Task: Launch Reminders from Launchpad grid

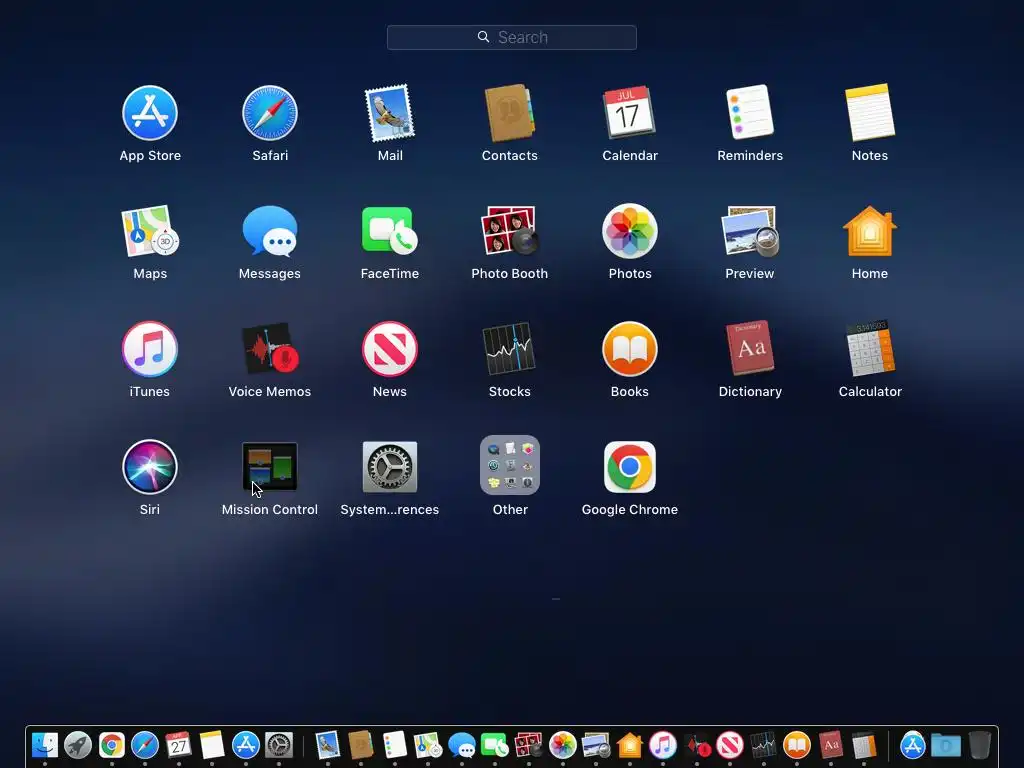Action: (750, 112)
